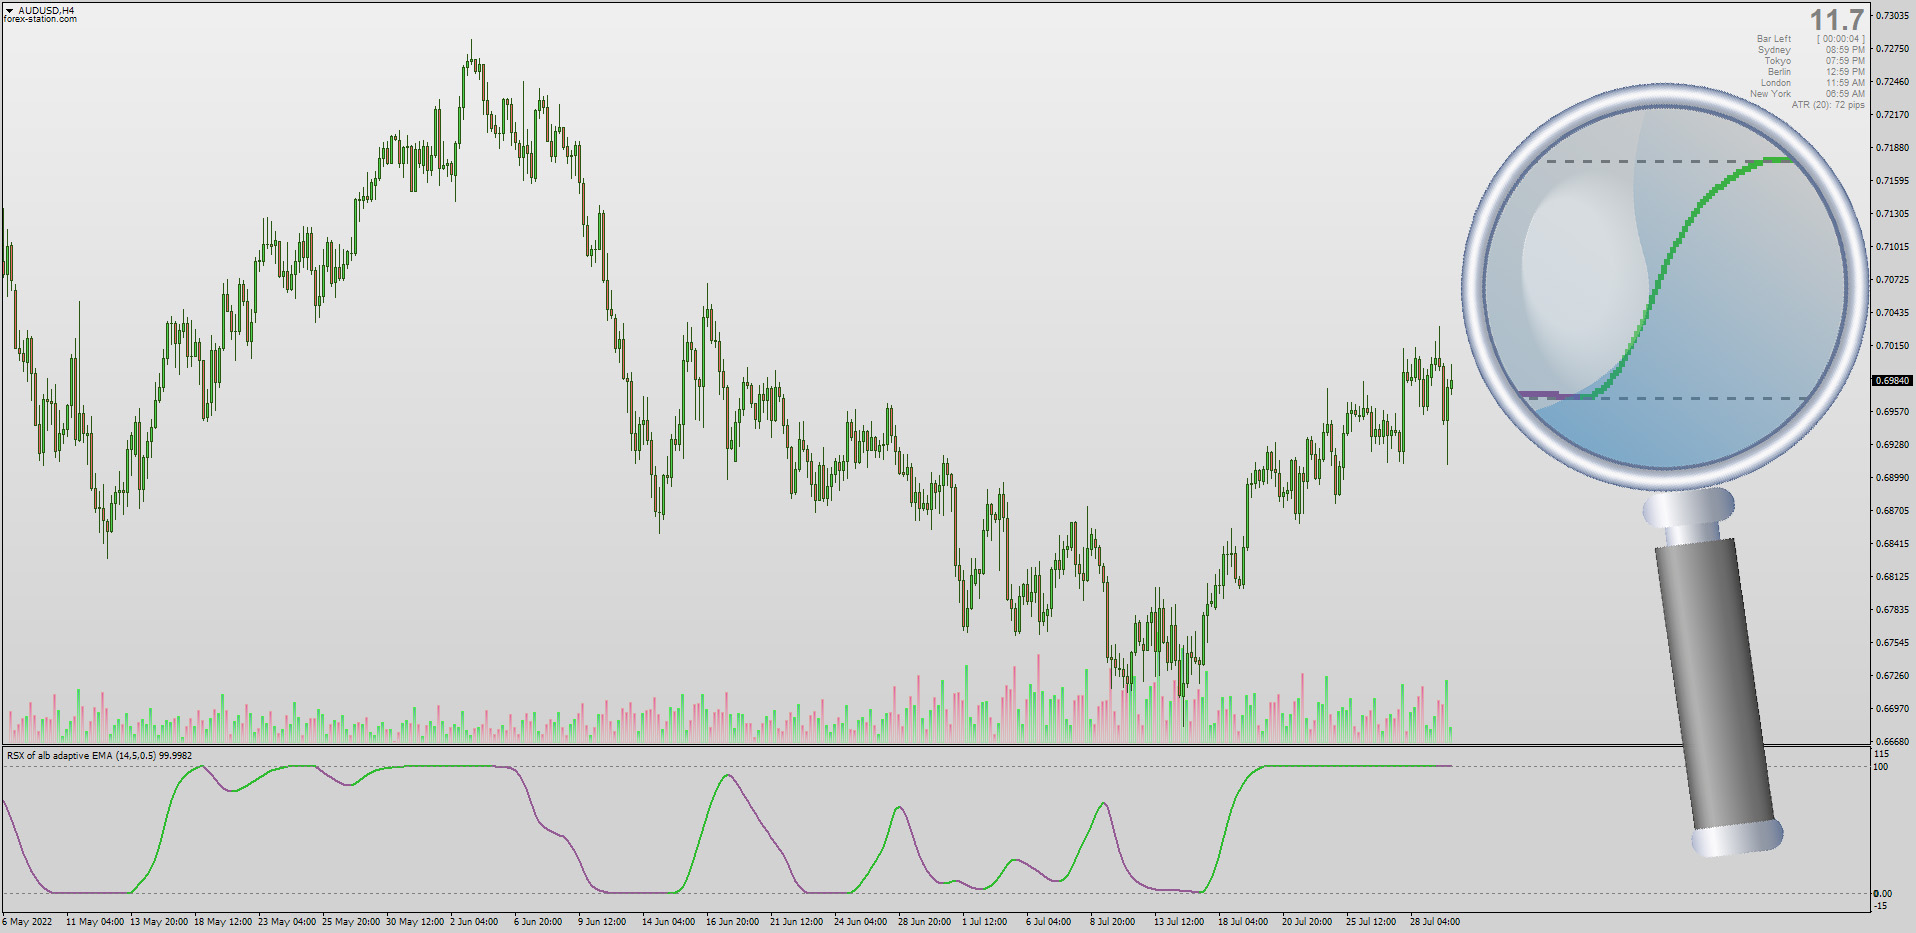Click the 0.73035 price axis label
This screenshot has width=1916, height=933.
(x=1893, y=16)
